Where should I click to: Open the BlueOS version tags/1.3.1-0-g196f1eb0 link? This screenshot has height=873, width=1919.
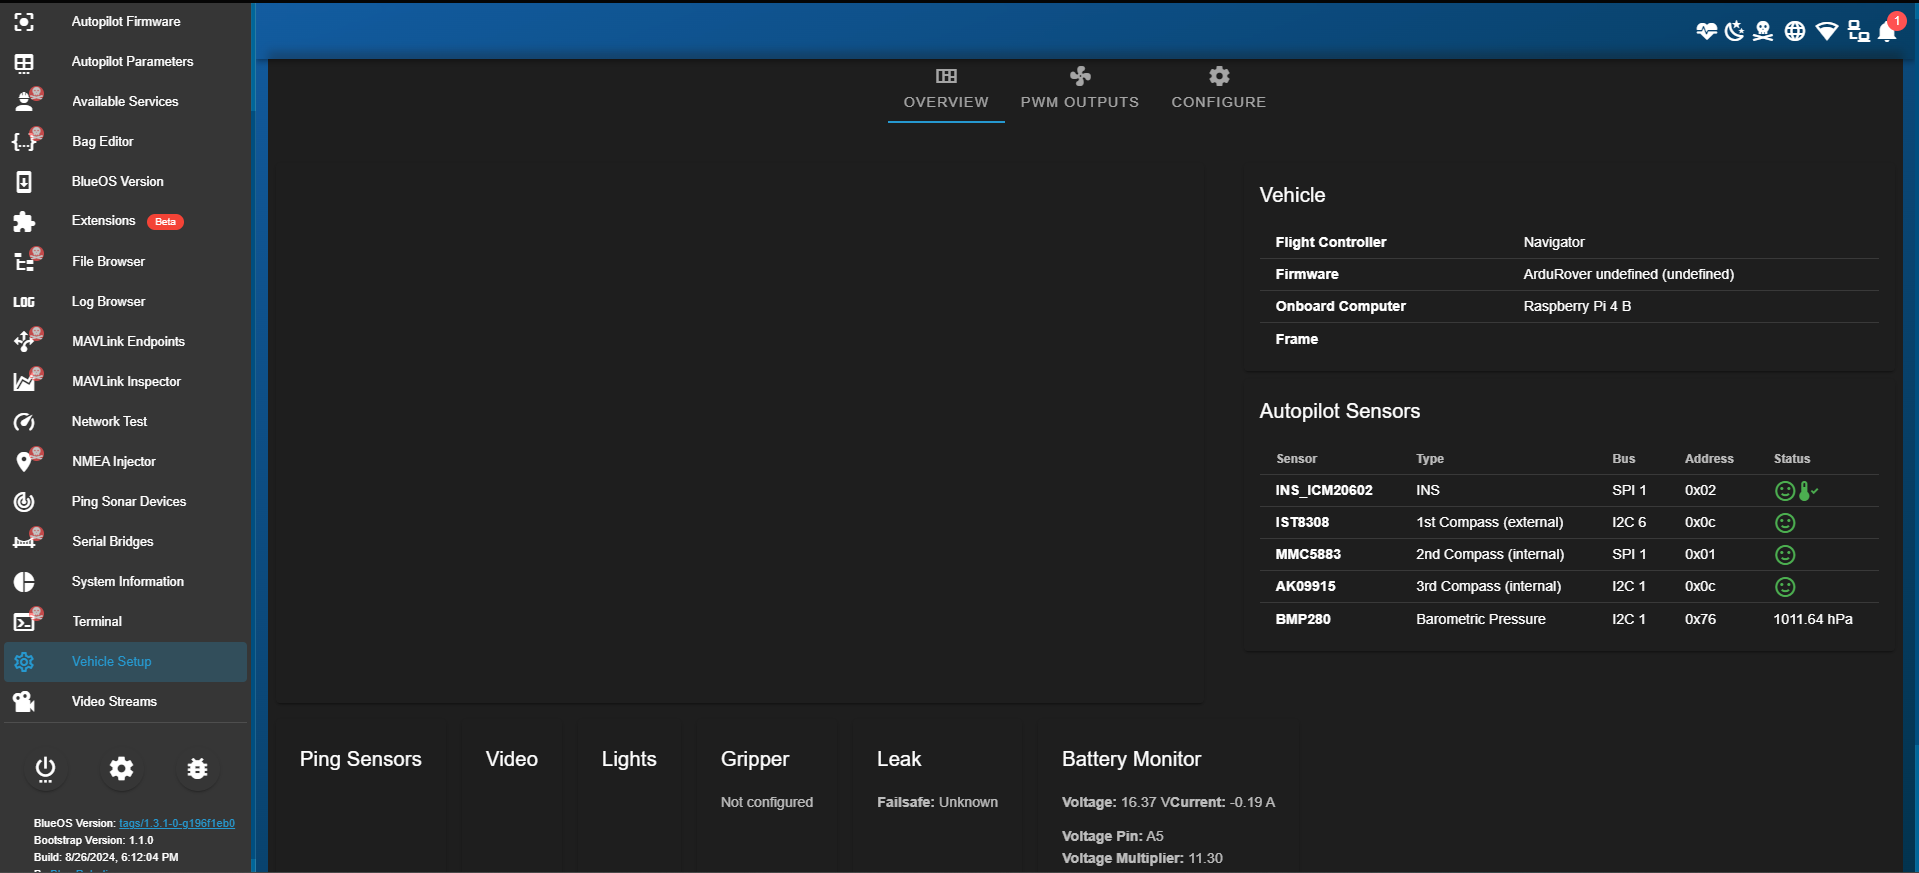[x=177, y=823]
